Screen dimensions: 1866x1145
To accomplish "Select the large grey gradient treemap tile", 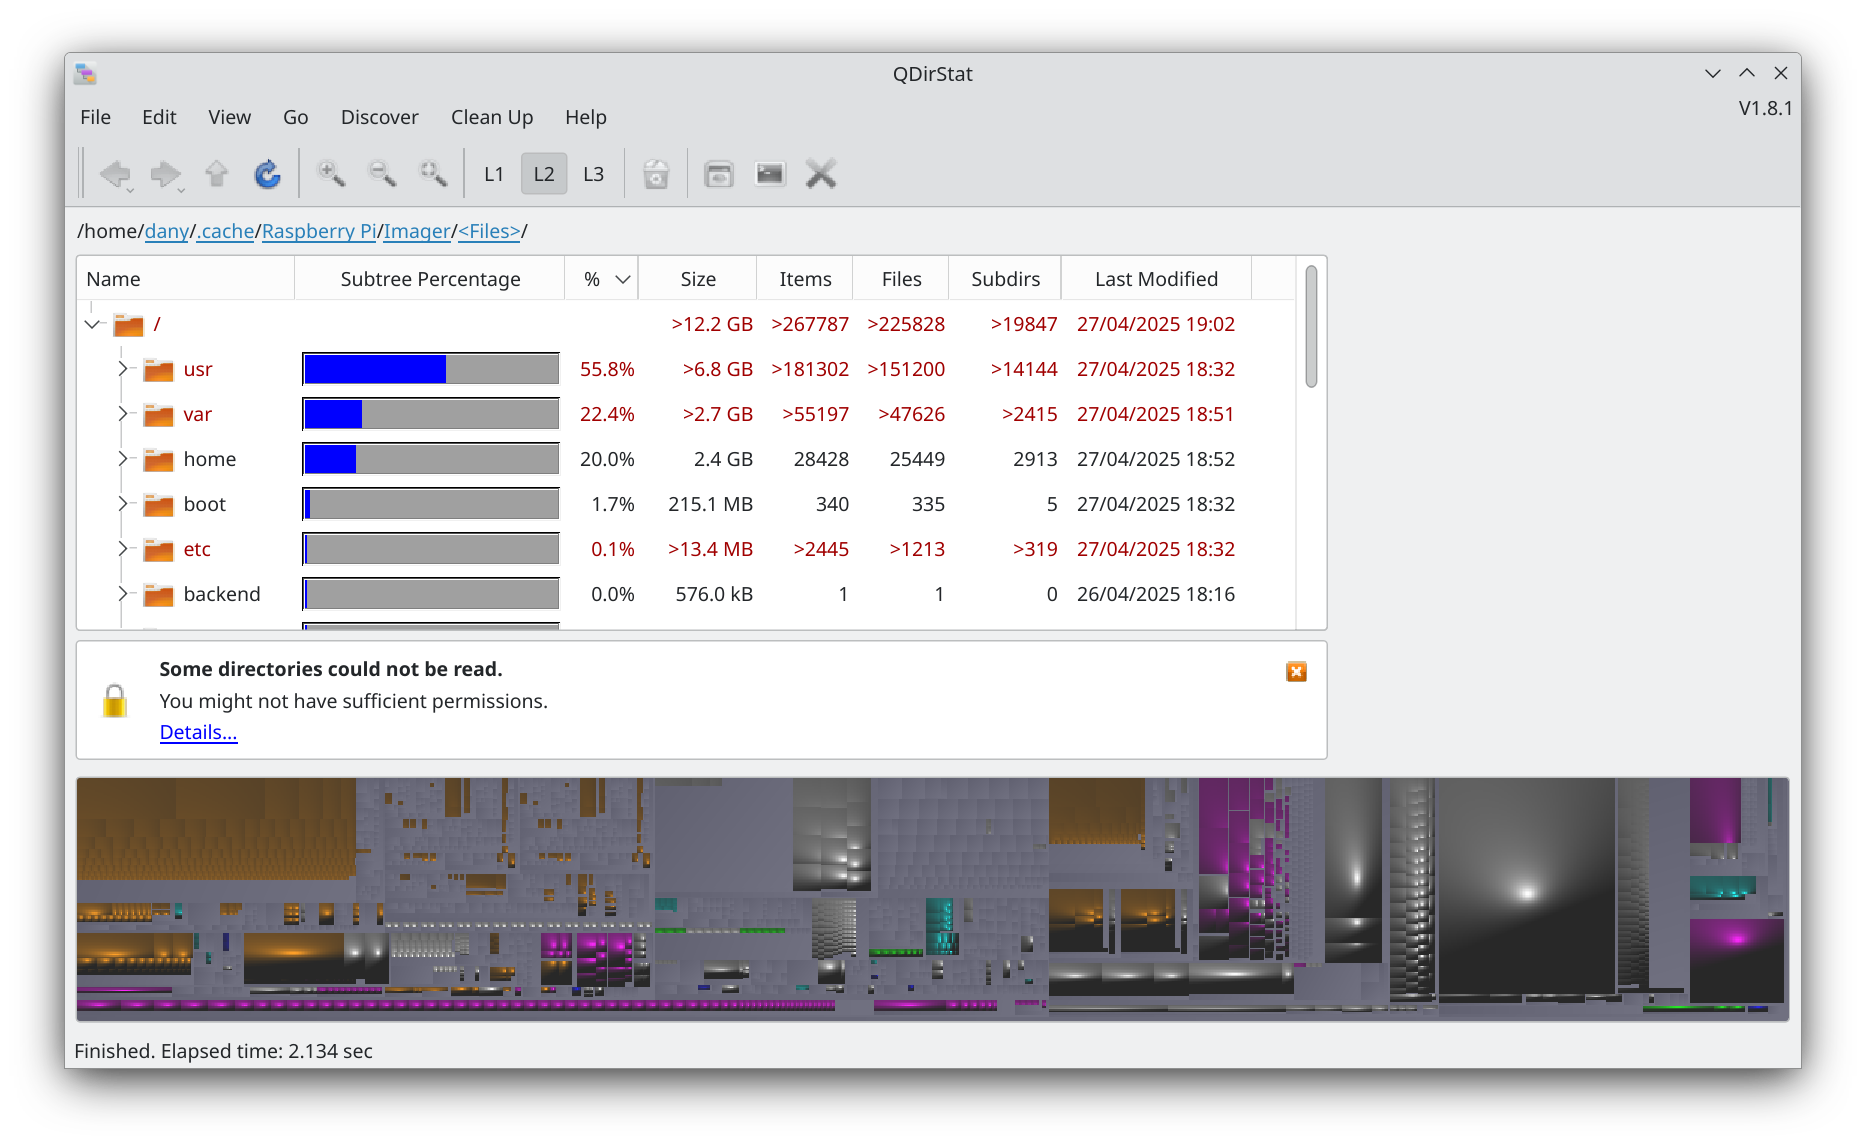I will 1526,887.
